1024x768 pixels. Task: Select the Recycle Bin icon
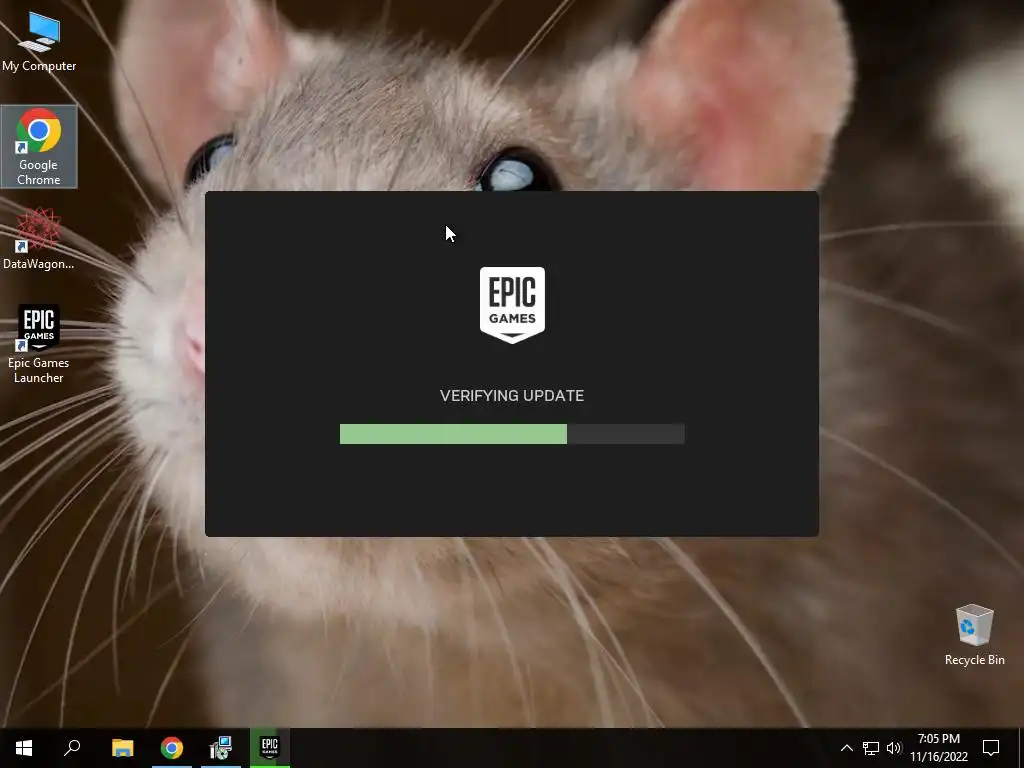coord(974,635)
